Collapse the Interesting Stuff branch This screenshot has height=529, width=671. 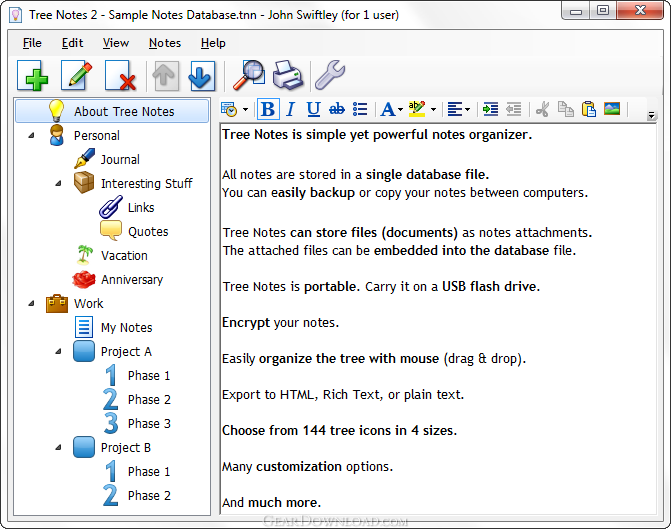pos(59,184)
